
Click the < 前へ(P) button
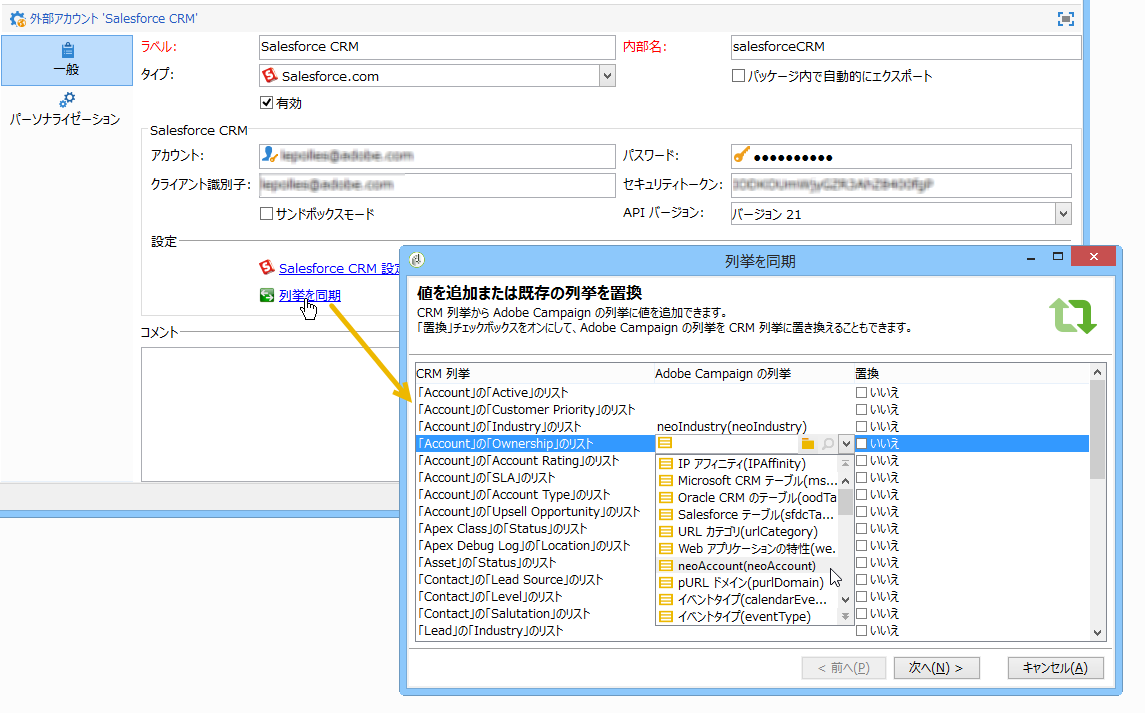click(x=843, y=668)
